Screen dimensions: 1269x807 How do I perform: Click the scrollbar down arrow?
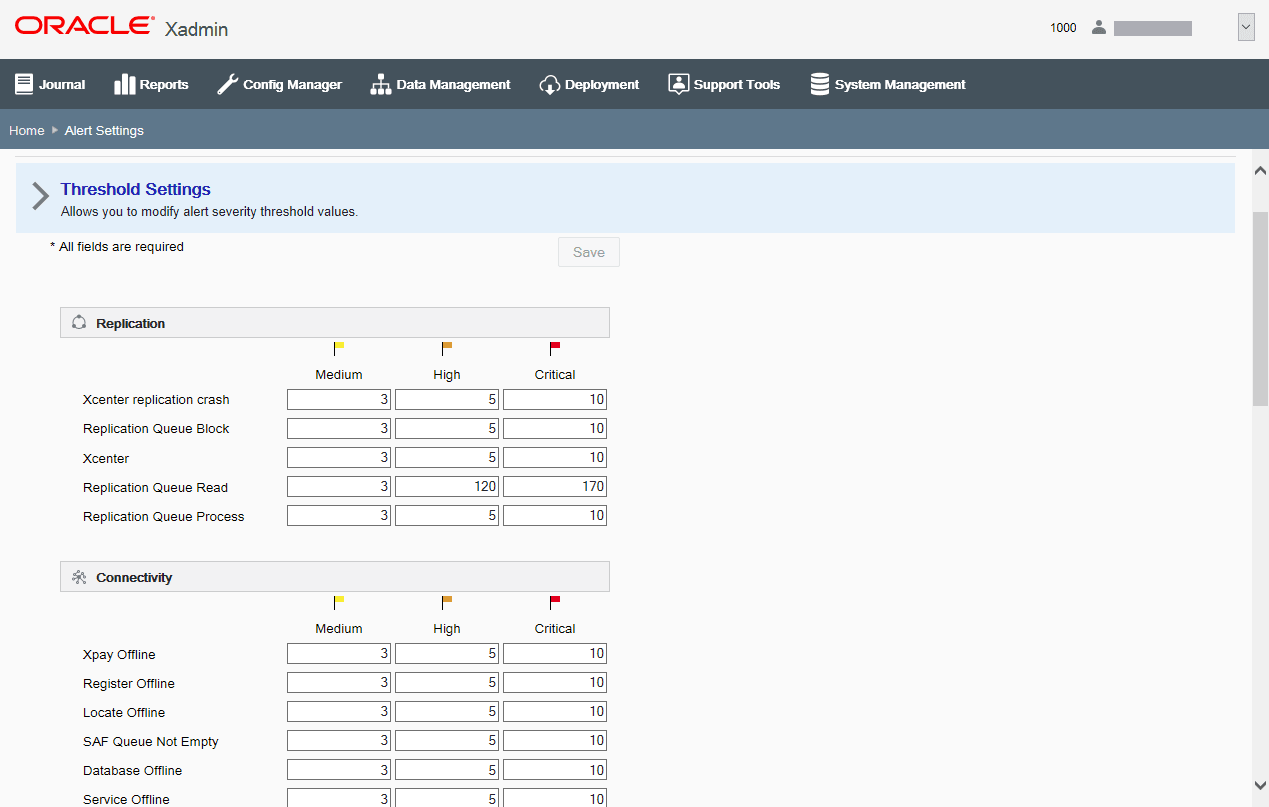tap(1260, 785)
